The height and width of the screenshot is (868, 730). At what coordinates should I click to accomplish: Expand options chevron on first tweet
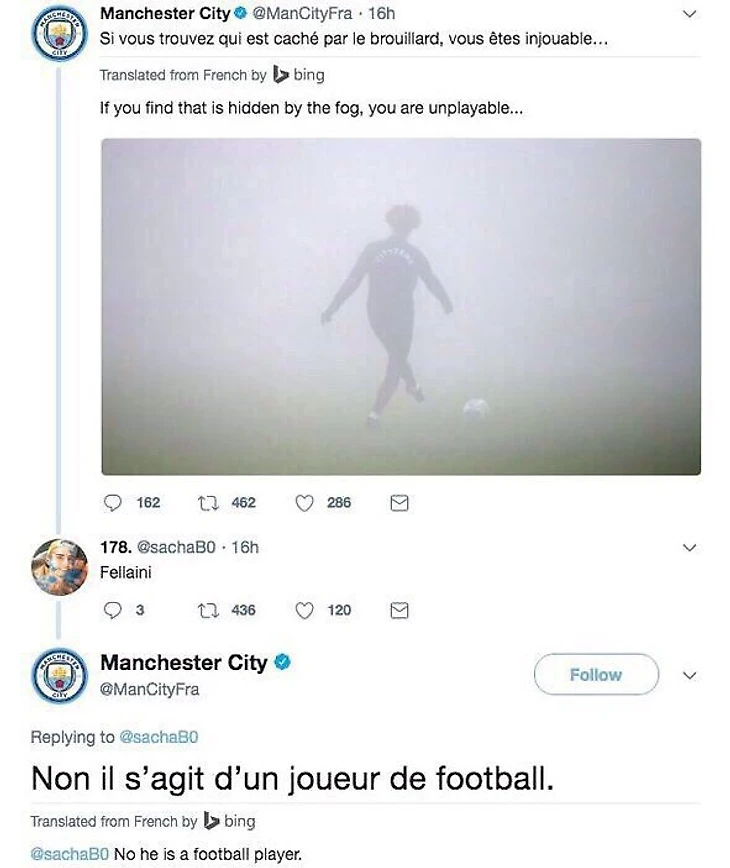click(x=690, y=14)
